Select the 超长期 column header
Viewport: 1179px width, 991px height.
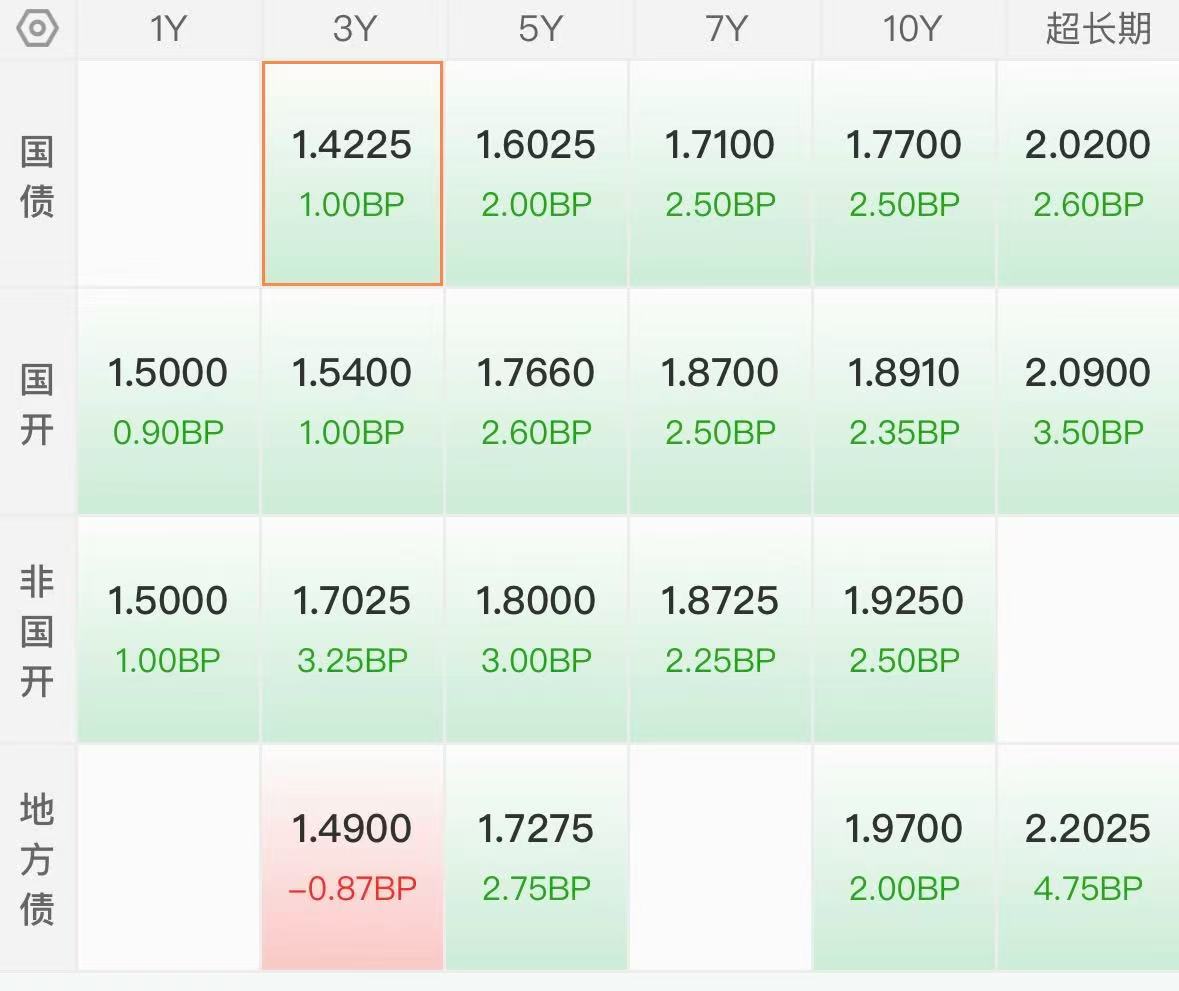pyautogui.click(x=1098, y=29)
